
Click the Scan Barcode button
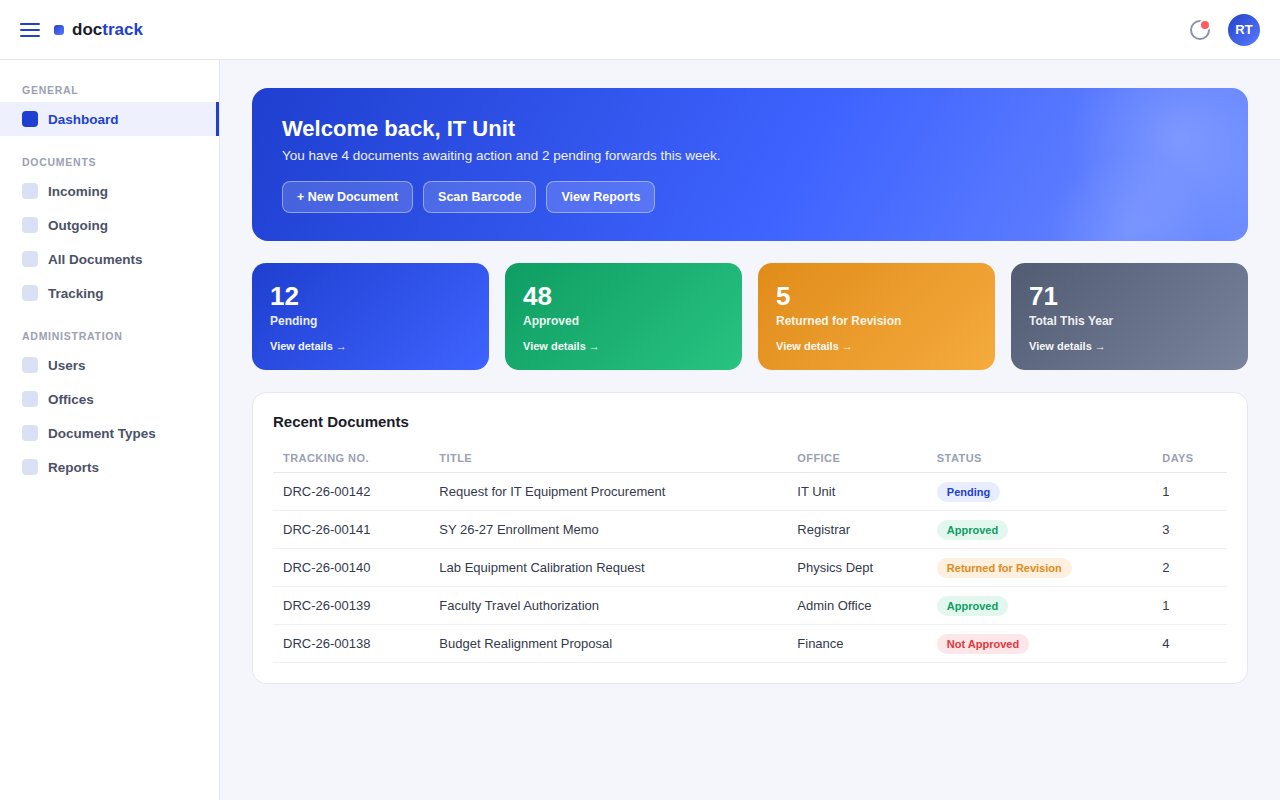click(479, 197)
